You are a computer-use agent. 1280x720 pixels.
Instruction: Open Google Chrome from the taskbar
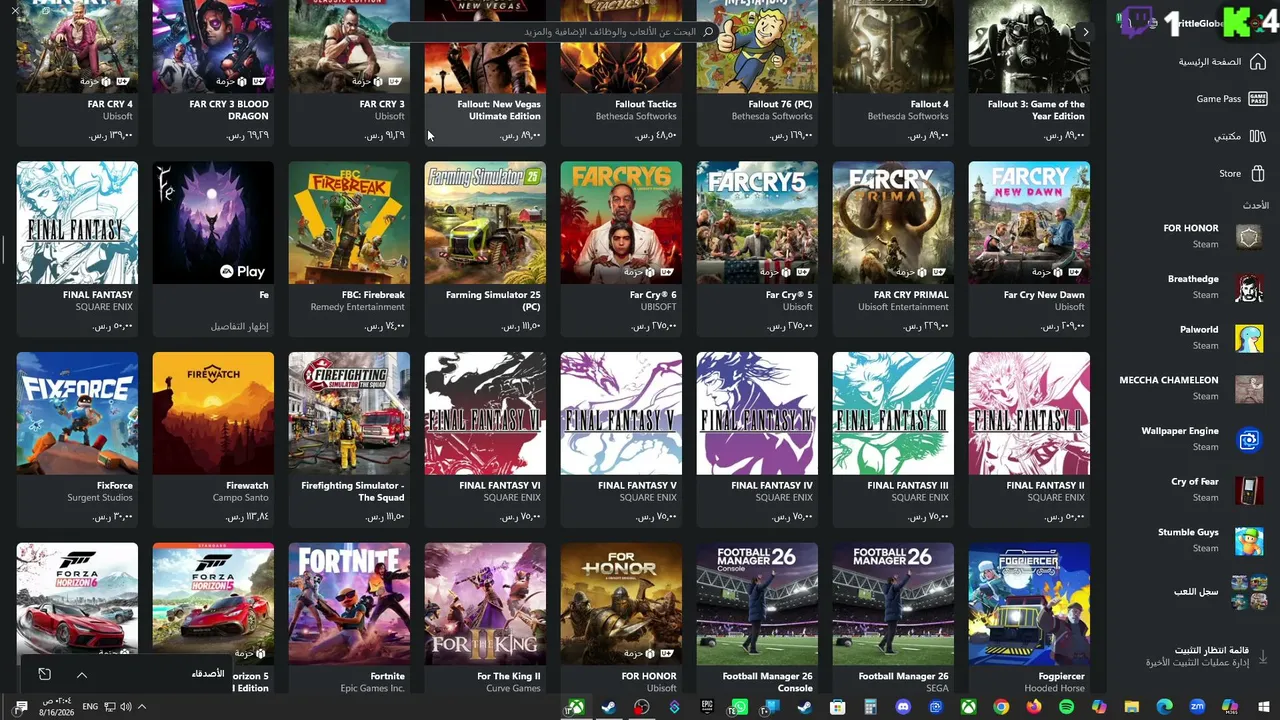point(1001,707)
